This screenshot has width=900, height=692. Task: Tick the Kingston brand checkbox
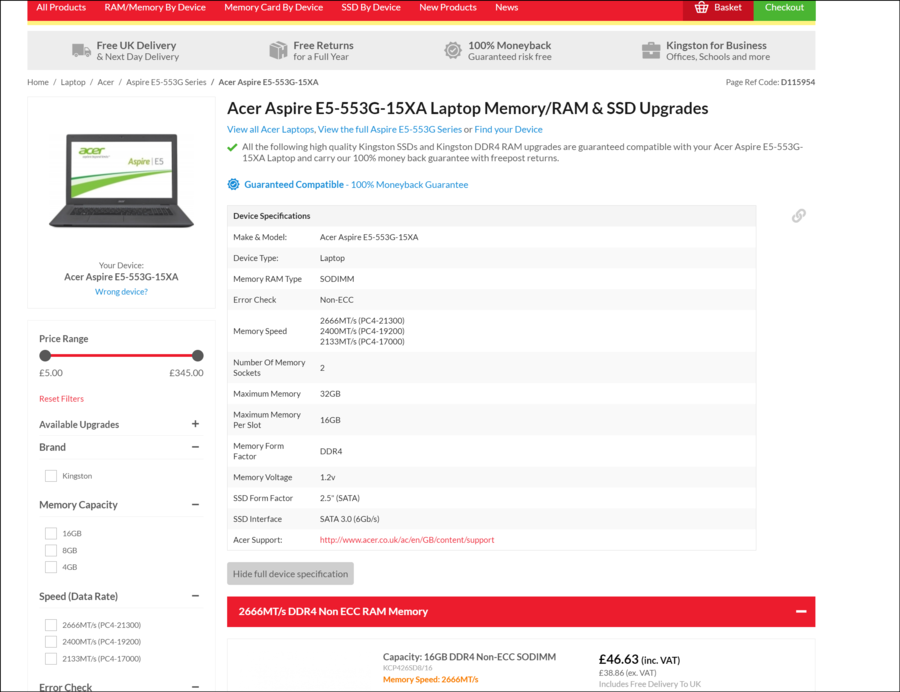pyautogui.click(x=51, y=476)
